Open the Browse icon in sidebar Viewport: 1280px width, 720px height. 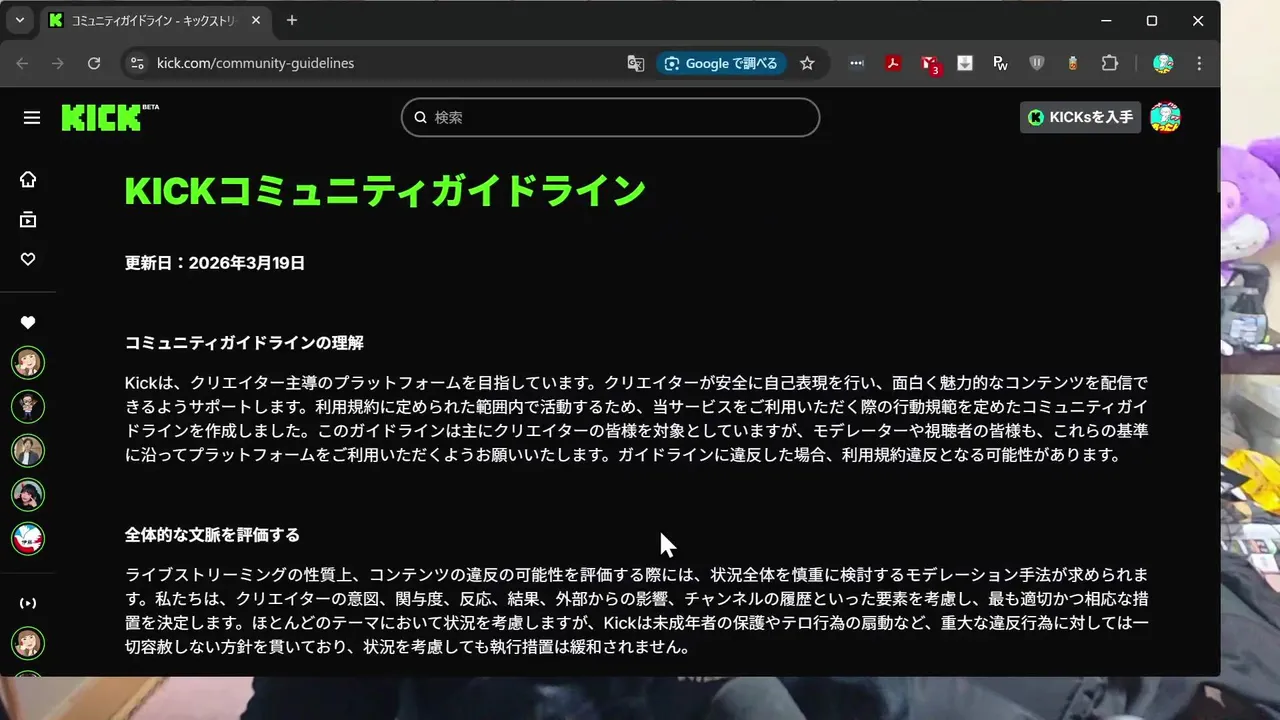pyautogui.click(x=28, y=219)
